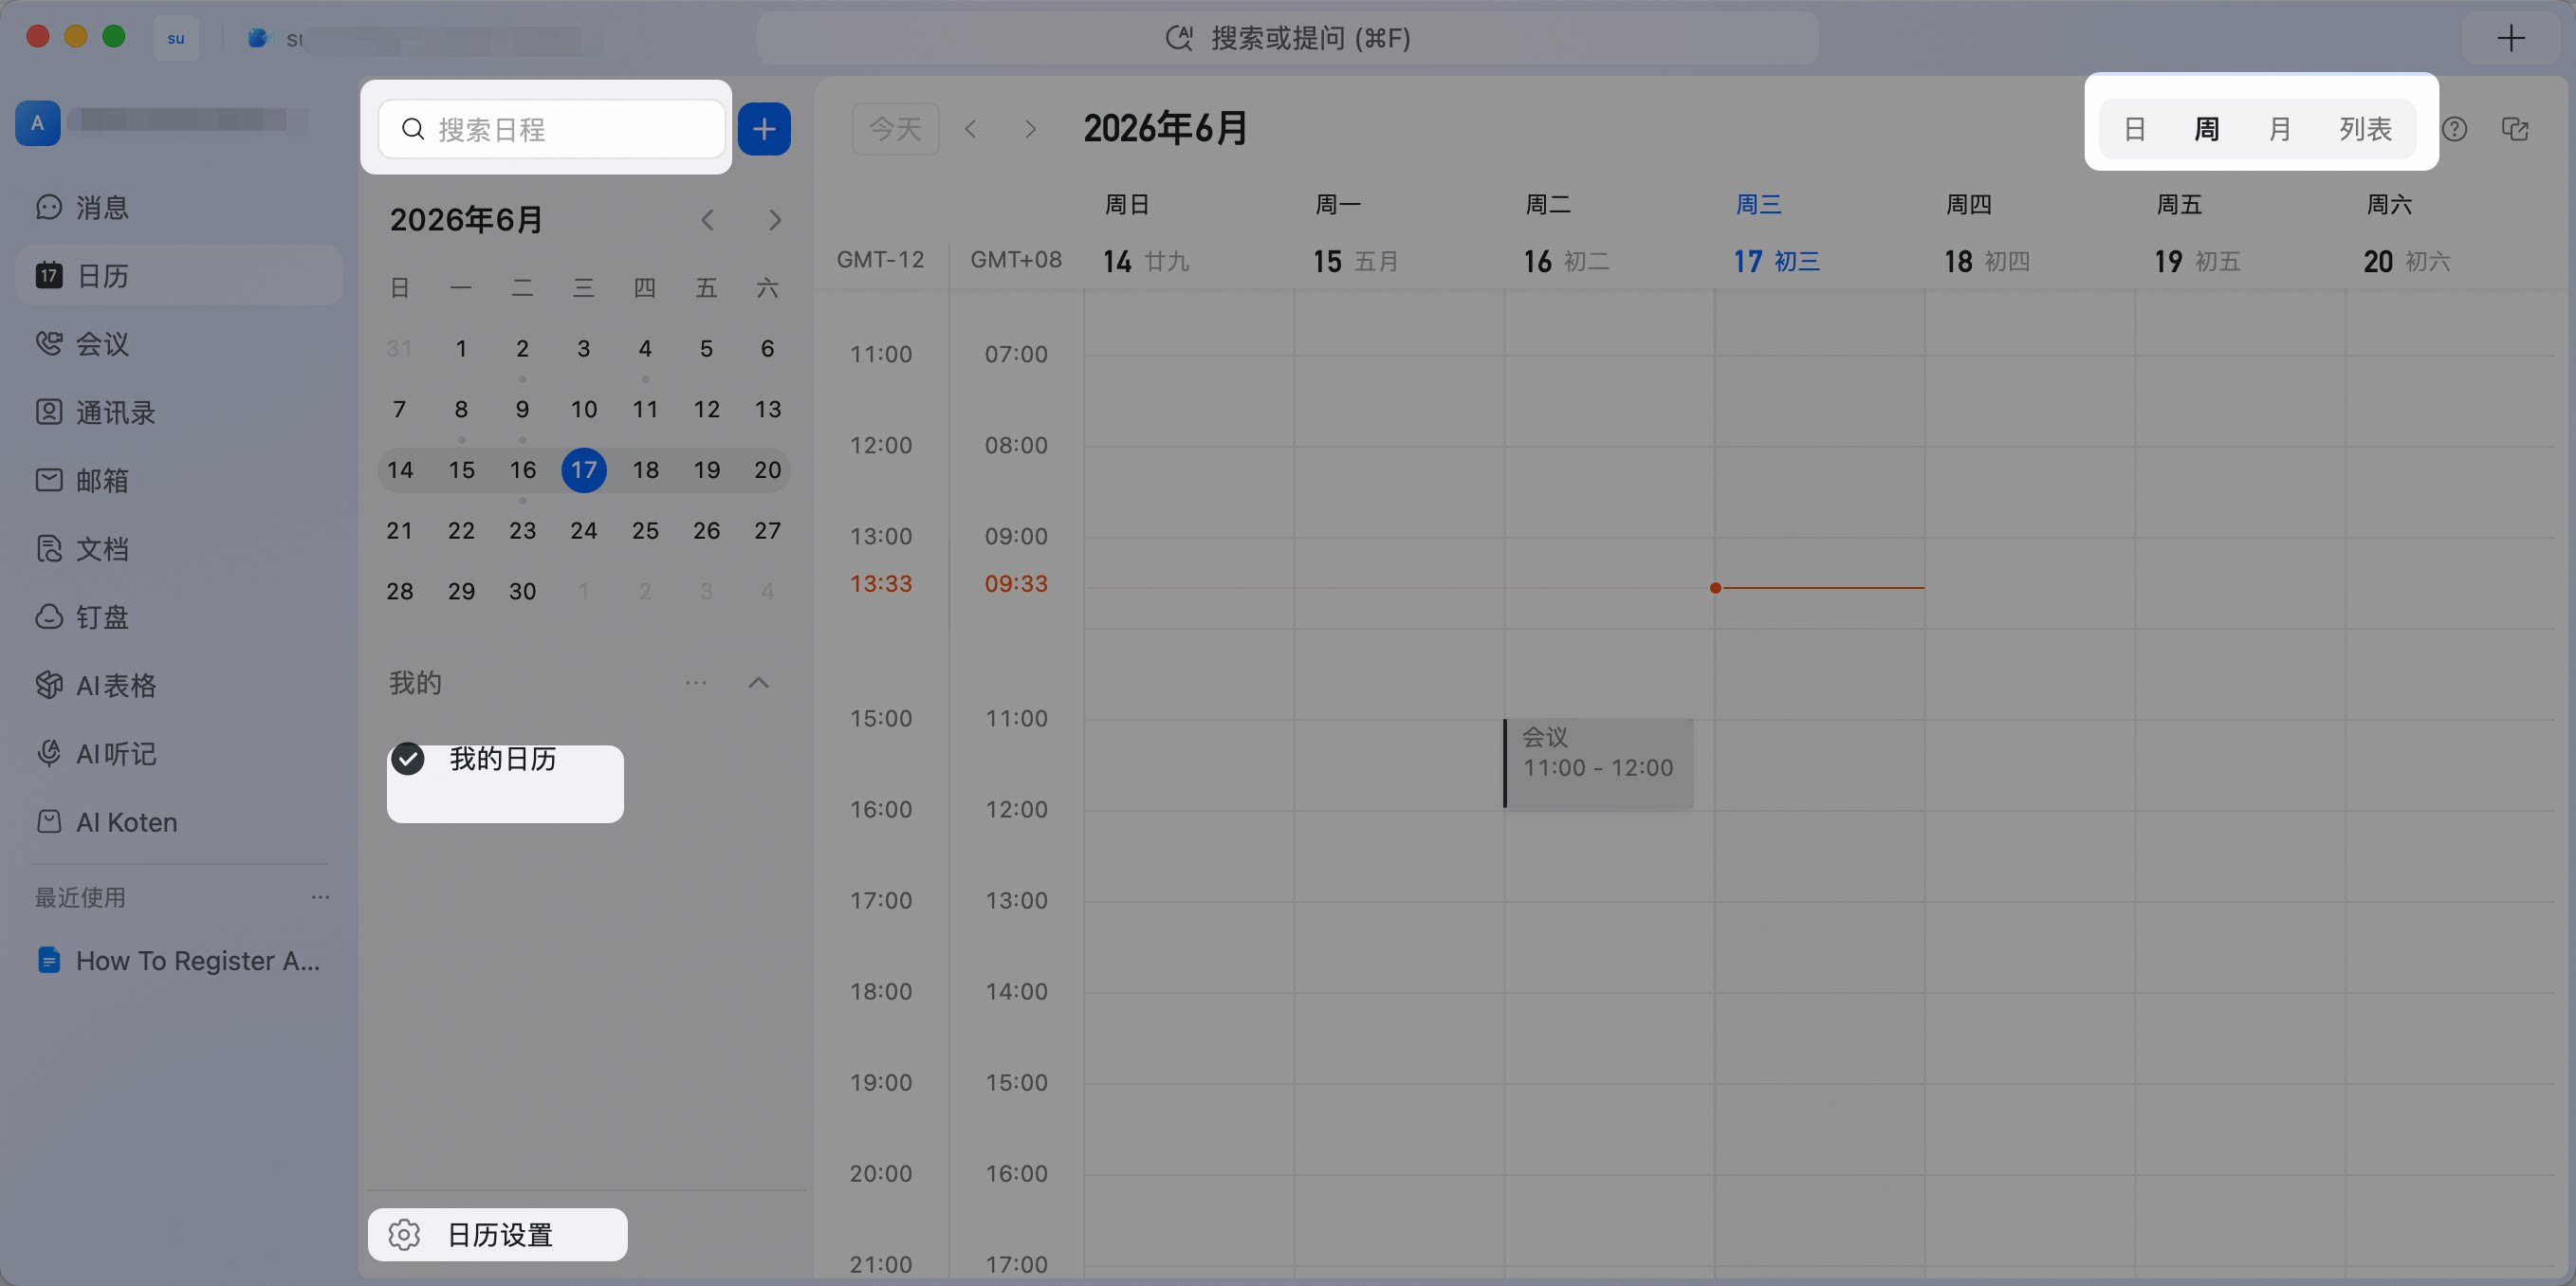Open the 日历设置 gear settings
Image resolution: width=2576 pixels, height=1286 pixels.
(498, 1234)
